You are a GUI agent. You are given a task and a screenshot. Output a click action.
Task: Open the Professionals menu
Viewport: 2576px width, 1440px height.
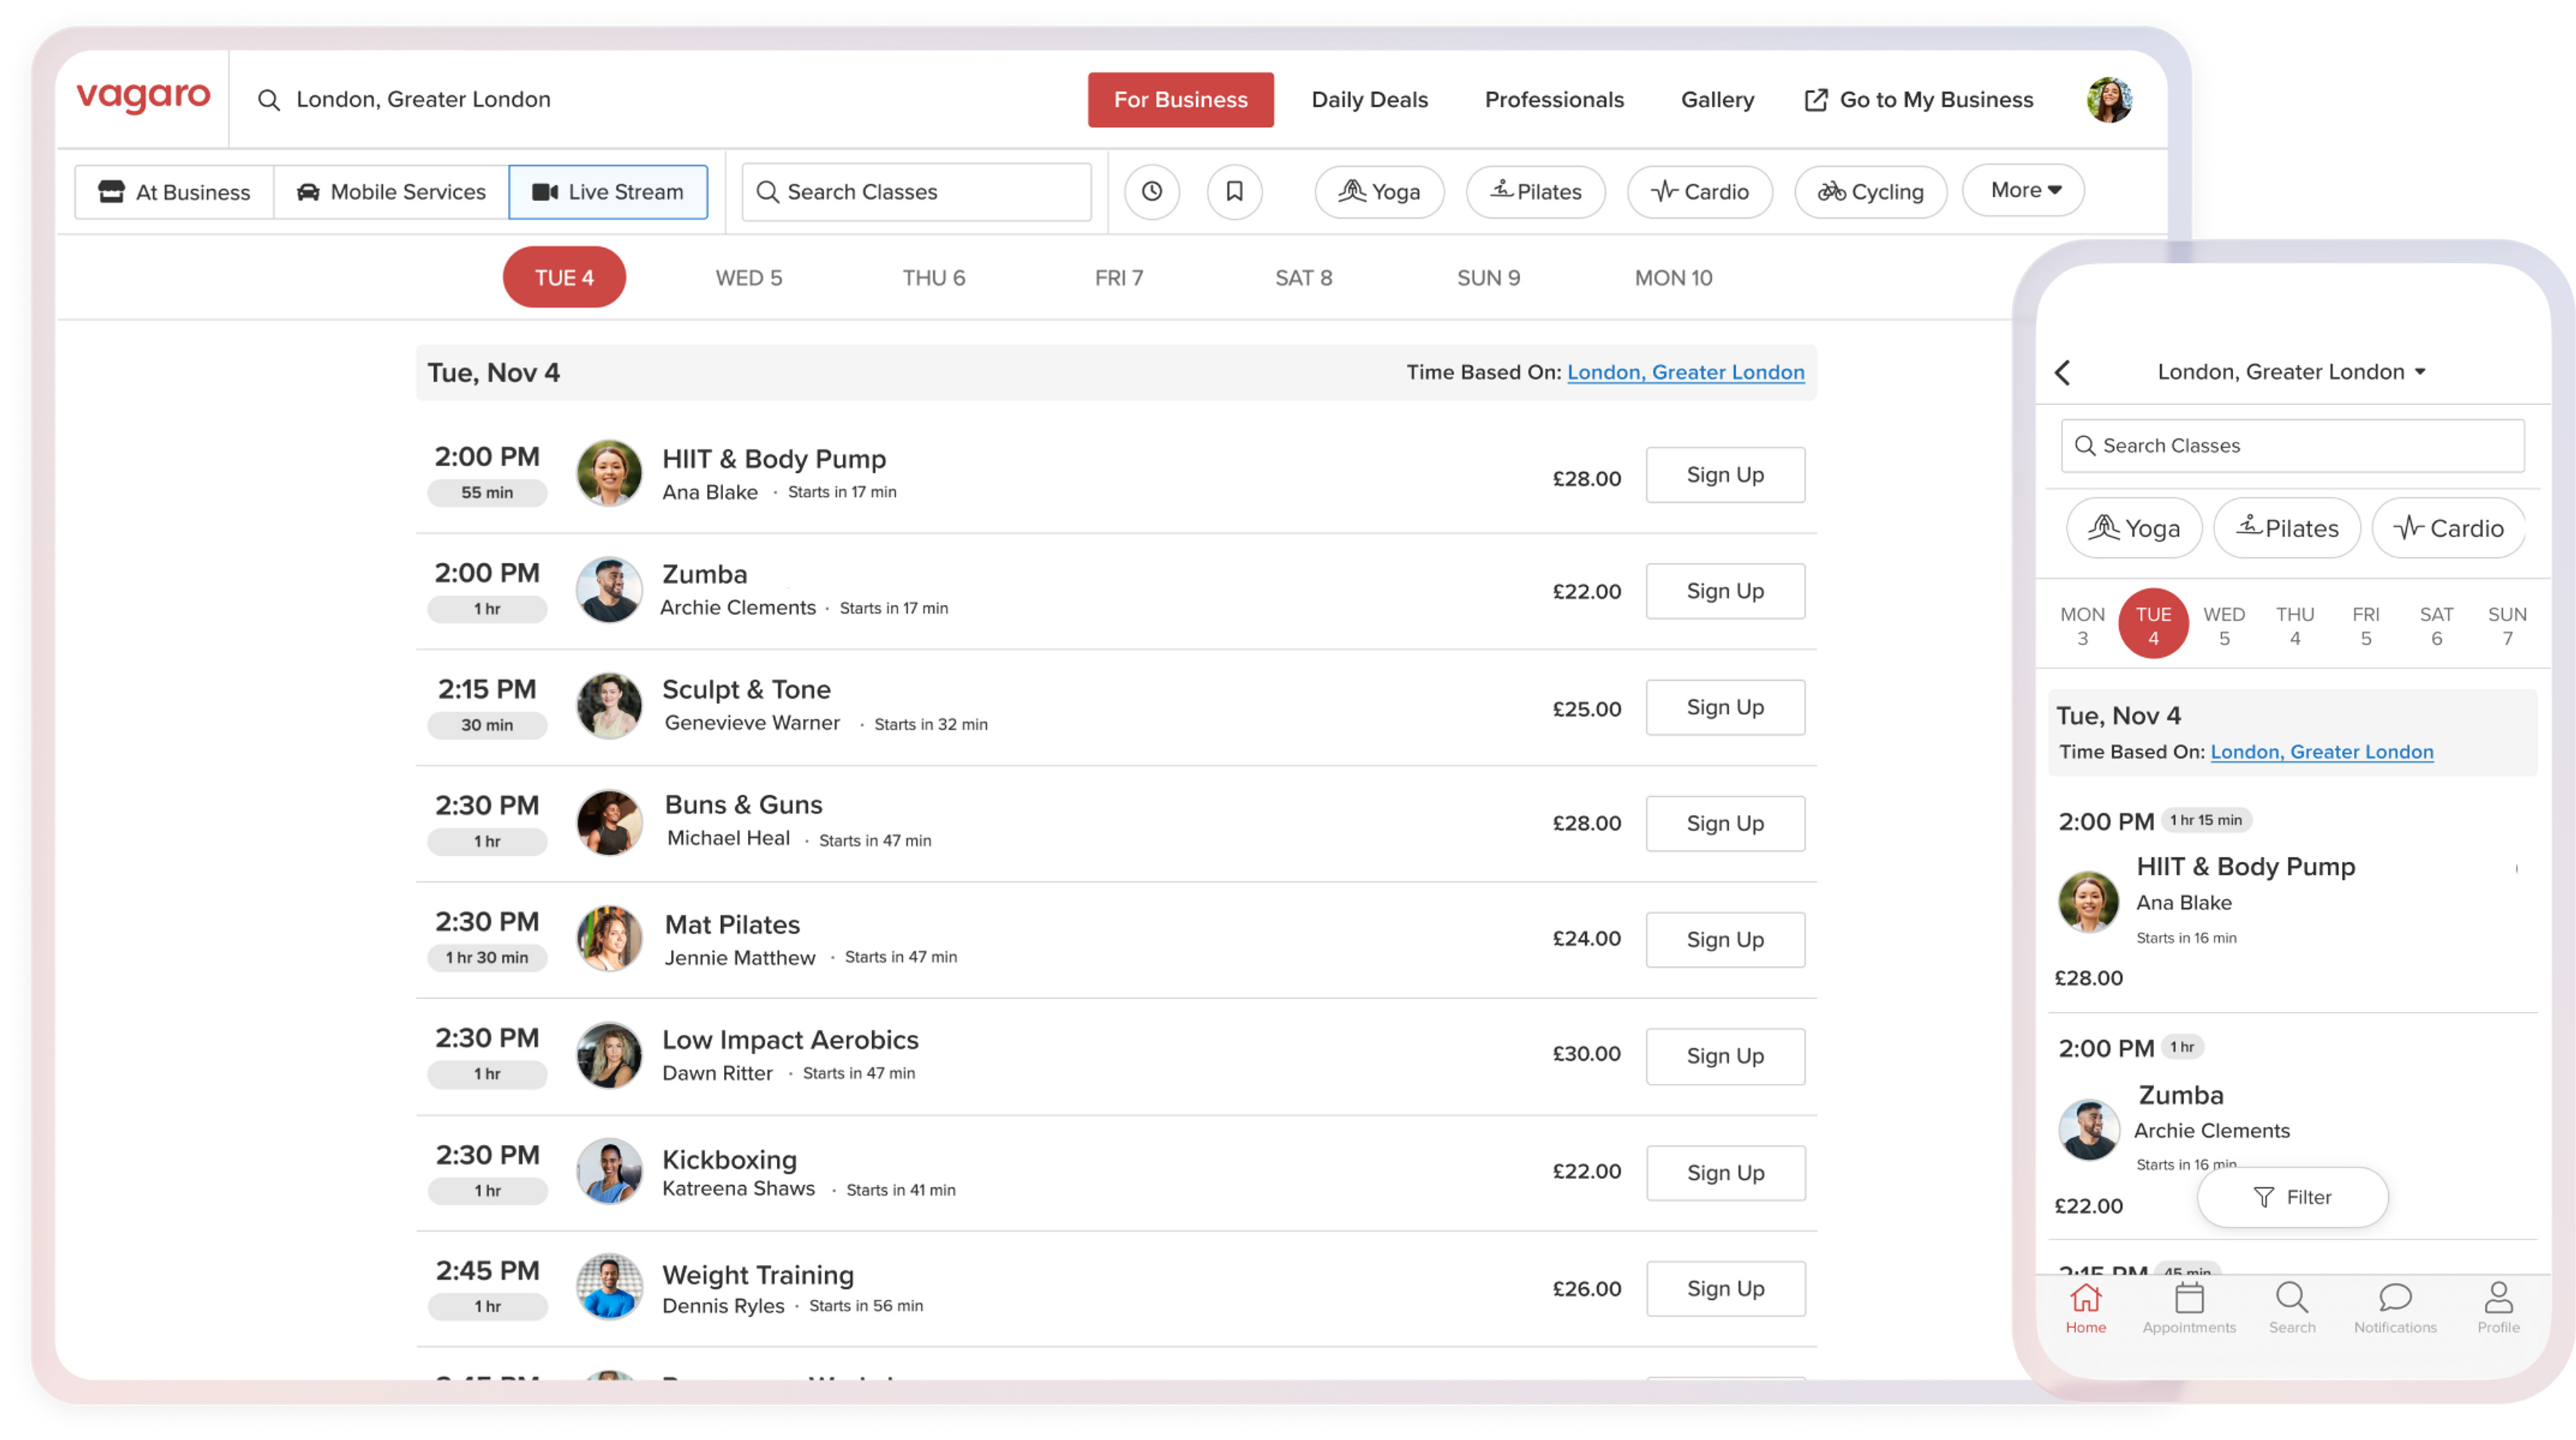(1555, 100)
